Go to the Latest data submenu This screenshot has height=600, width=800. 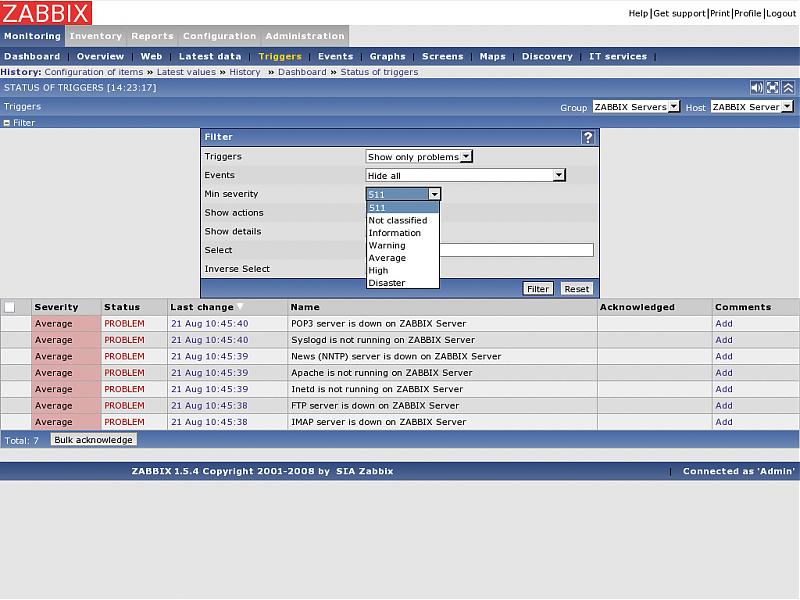coord(210,56)
